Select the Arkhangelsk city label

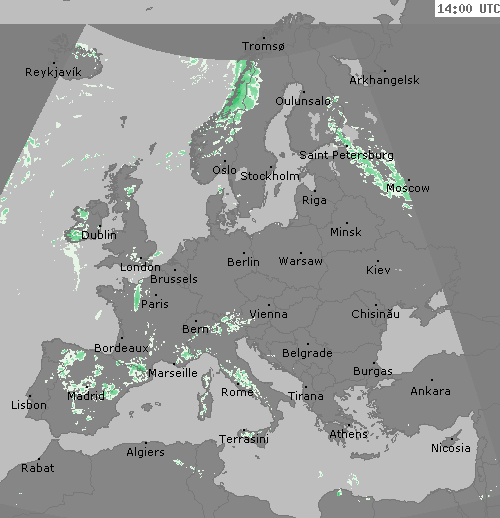(384, 80)
